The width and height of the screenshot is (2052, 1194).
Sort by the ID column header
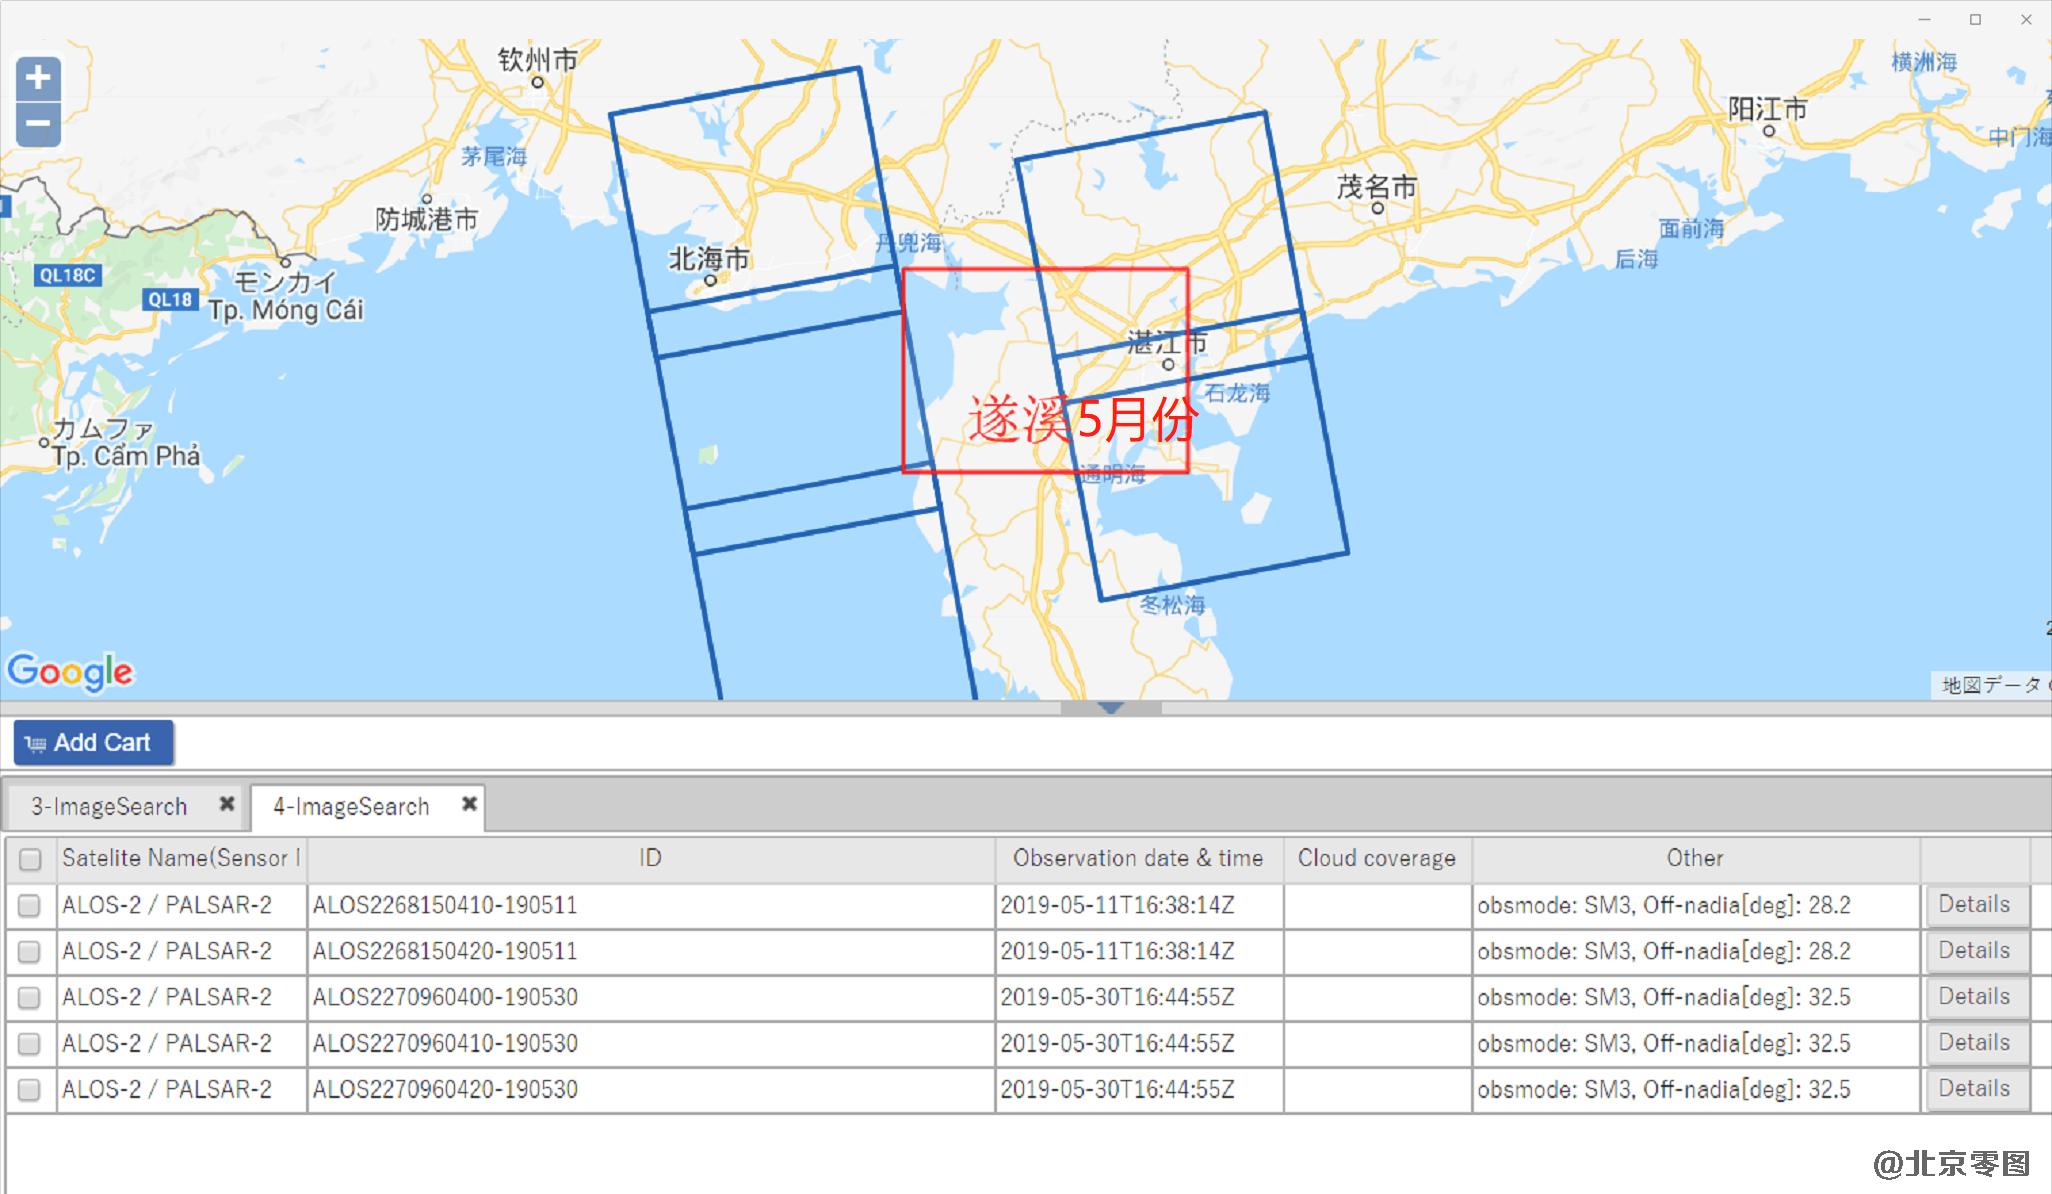point(650,858)
